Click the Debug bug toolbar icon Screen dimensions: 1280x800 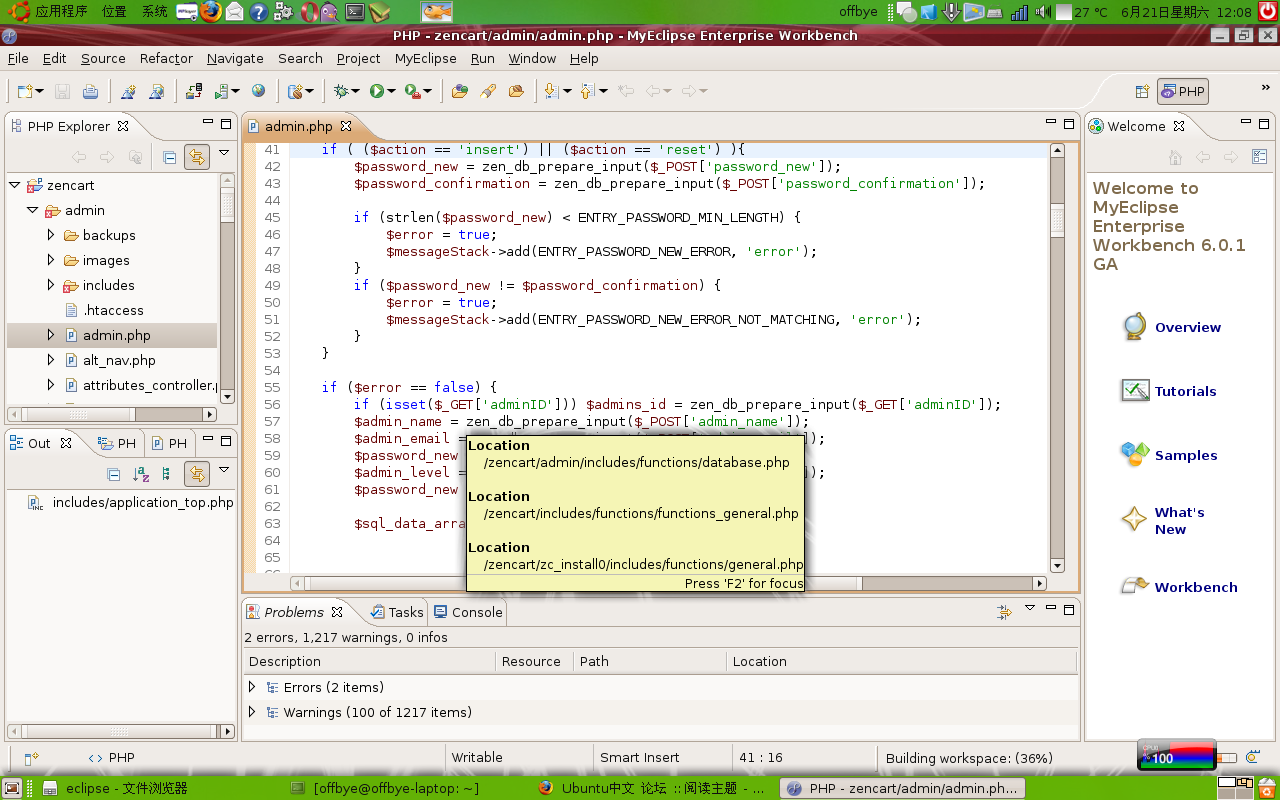point(342,91)
